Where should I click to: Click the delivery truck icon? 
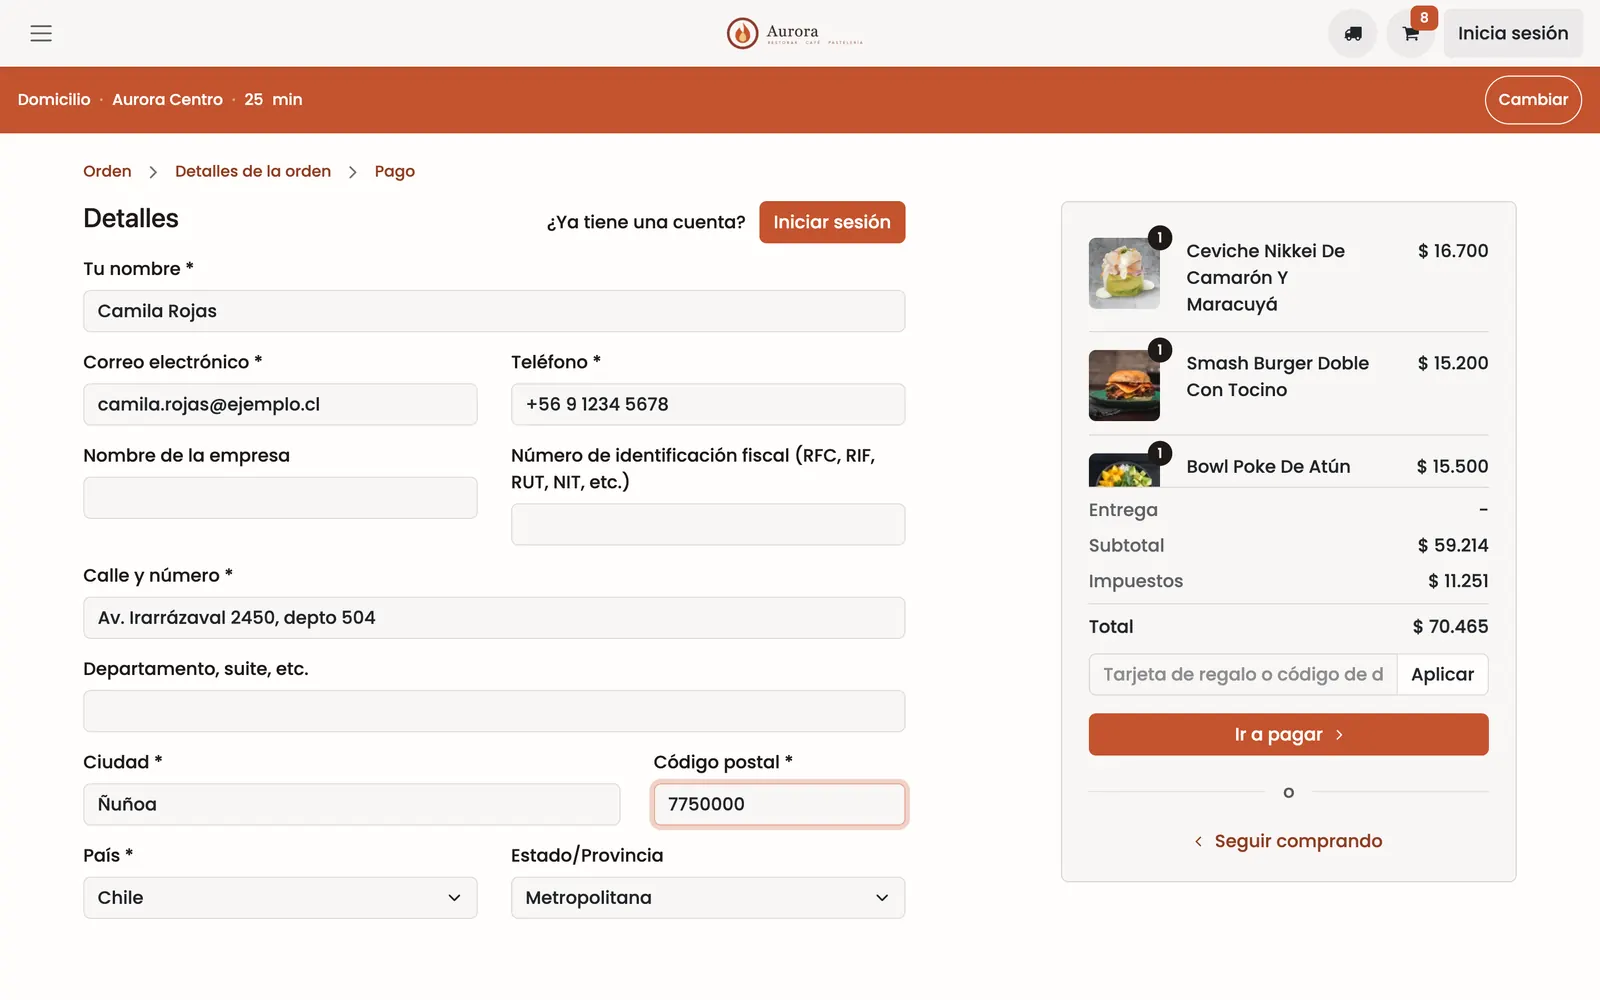(1353, 33)
